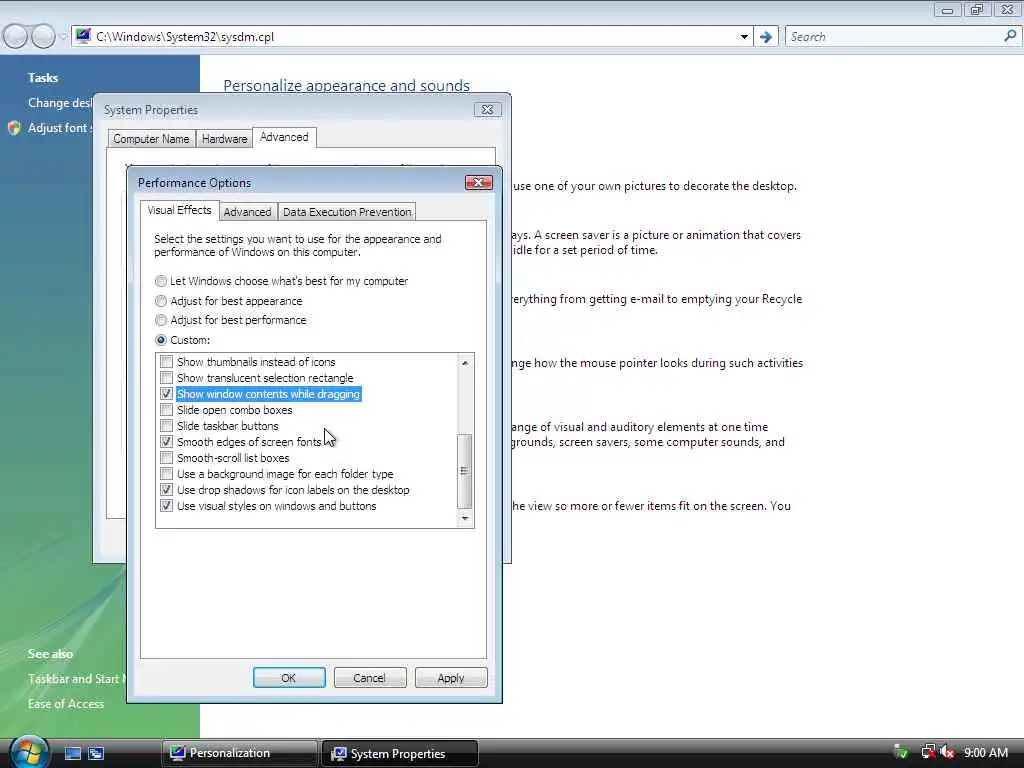Uncheck Smooth edges of screen fonts
1024x768 pixels.
167,442
